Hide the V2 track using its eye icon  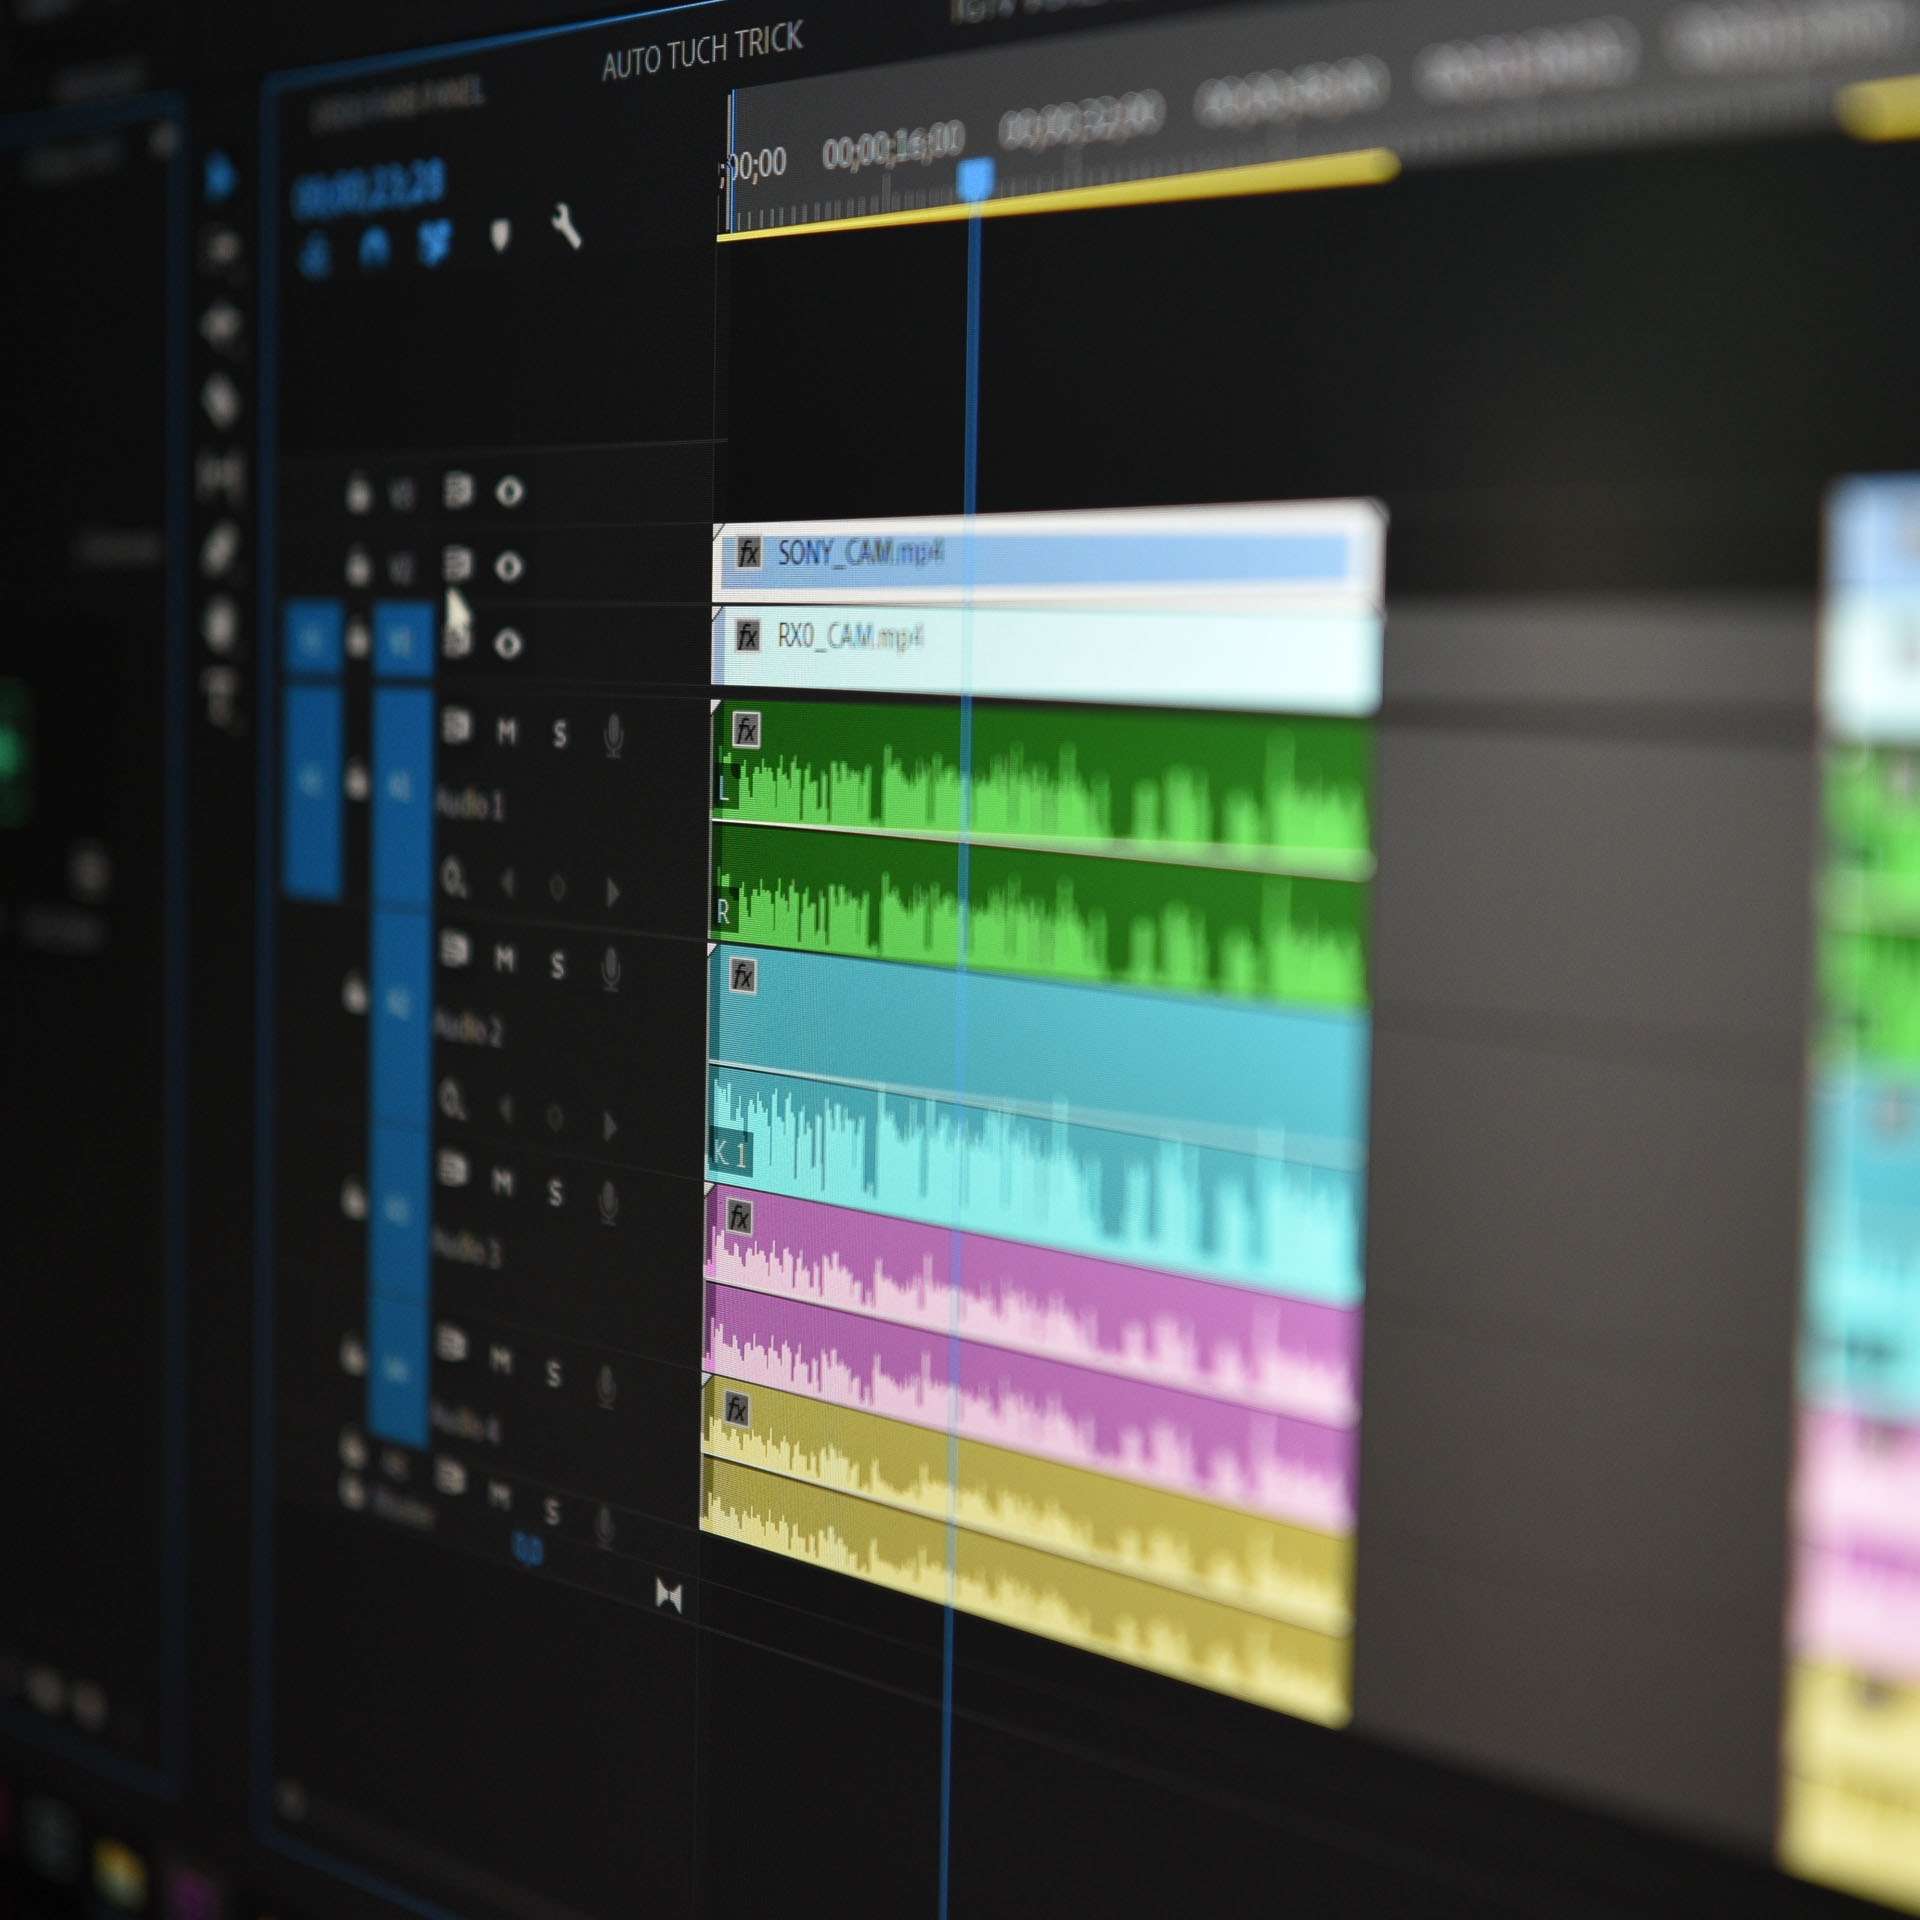coord(508,567)
